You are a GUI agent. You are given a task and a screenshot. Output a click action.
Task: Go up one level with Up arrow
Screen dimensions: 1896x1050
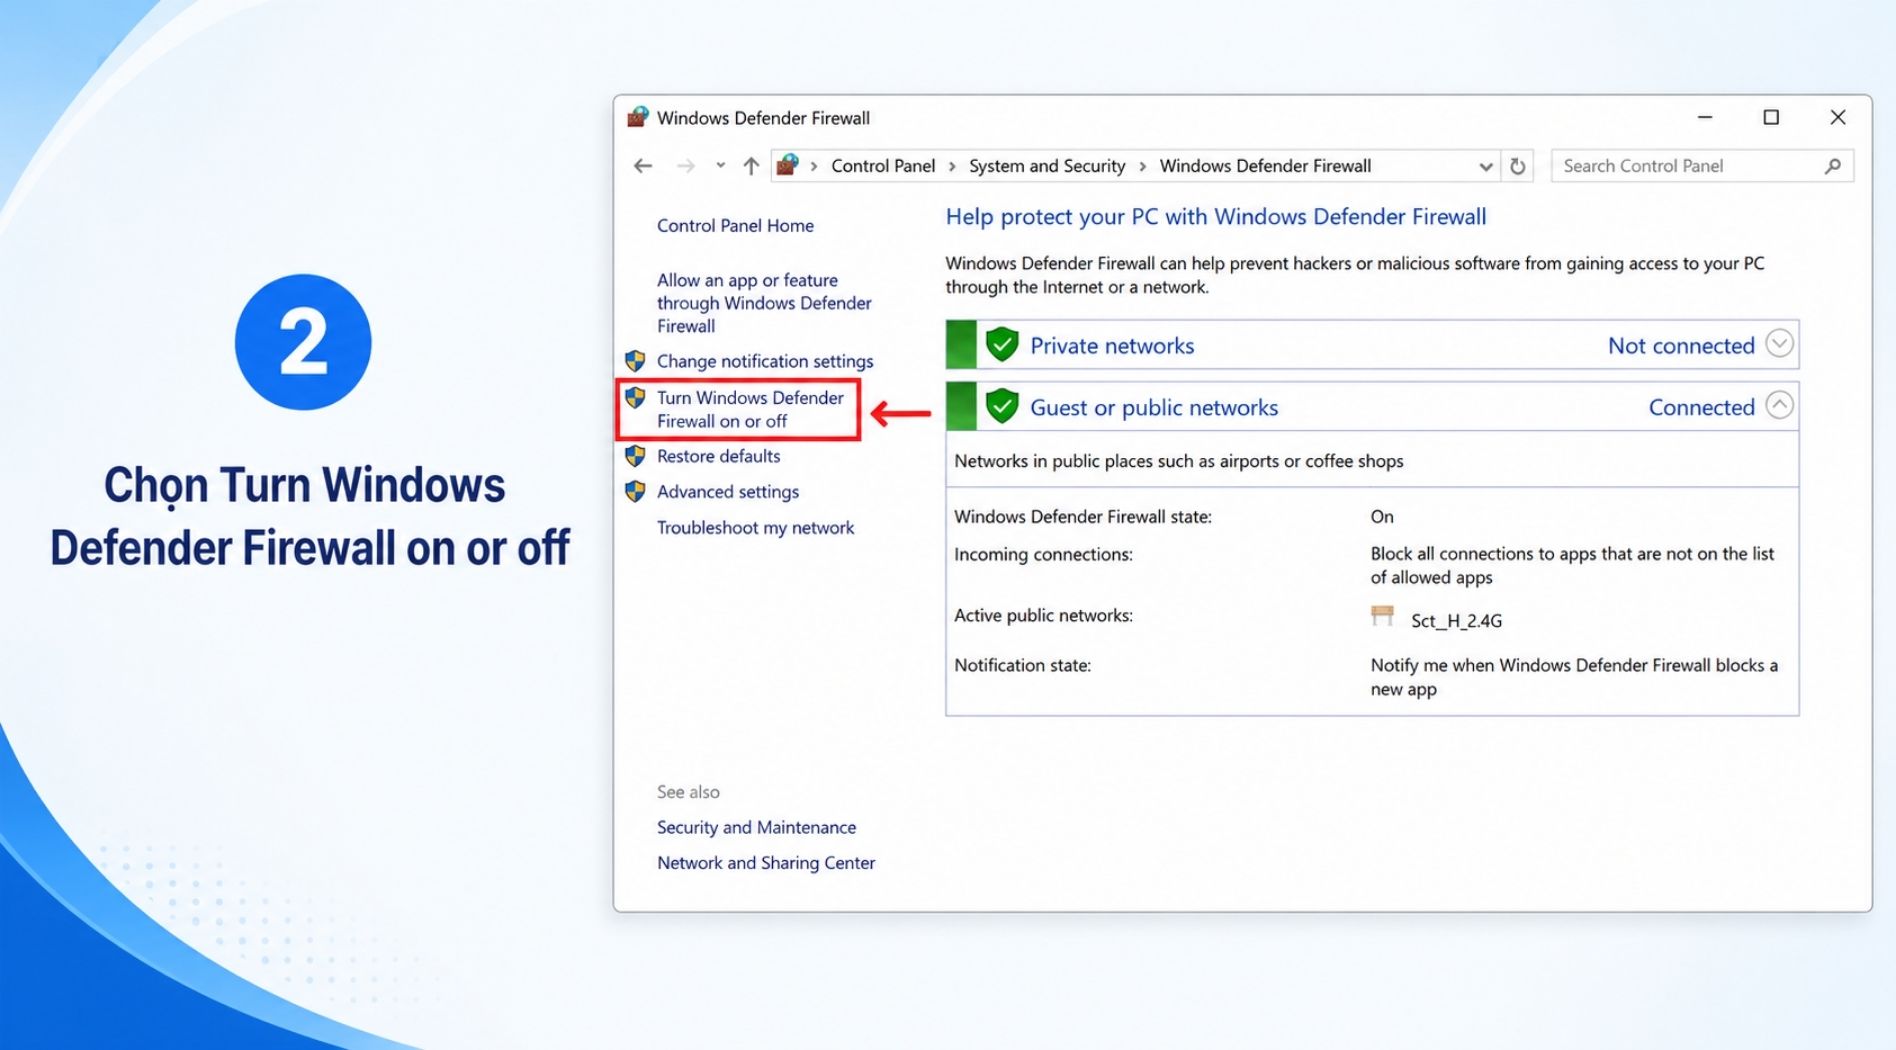[751, 166]
